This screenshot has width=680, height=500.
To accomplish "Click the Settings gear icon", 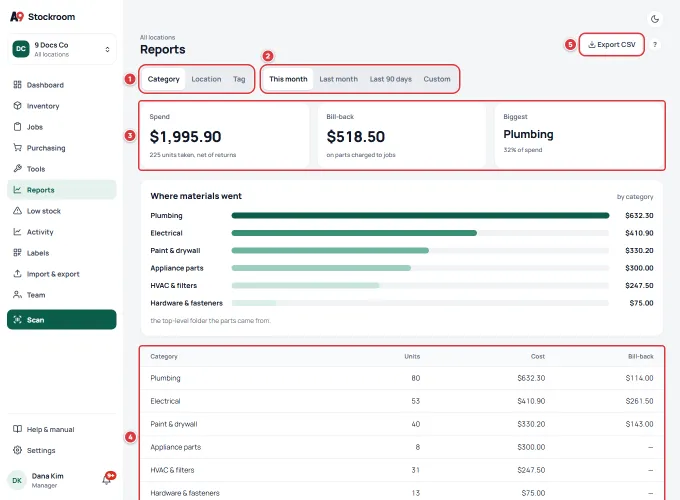I will (17, 450).
